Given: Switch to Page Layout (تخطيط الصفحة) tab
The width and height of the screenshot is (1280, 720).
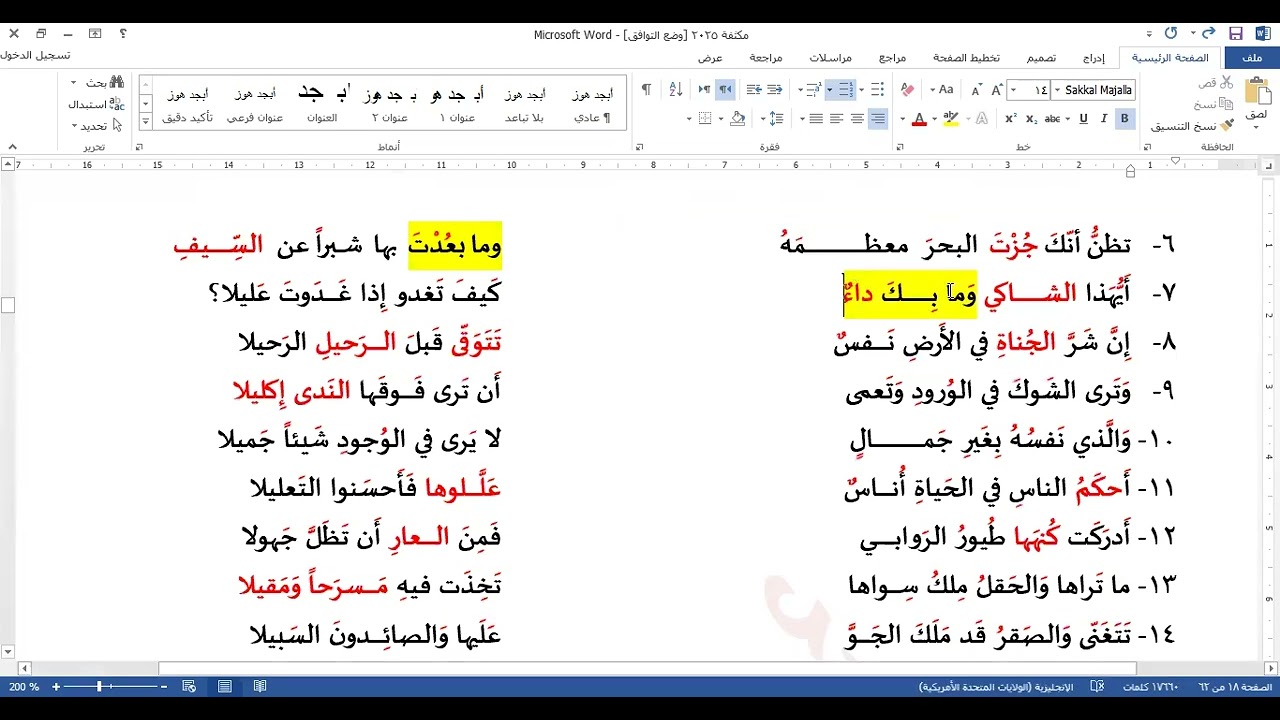Looking at the screenshot, I should pos(967,58).
